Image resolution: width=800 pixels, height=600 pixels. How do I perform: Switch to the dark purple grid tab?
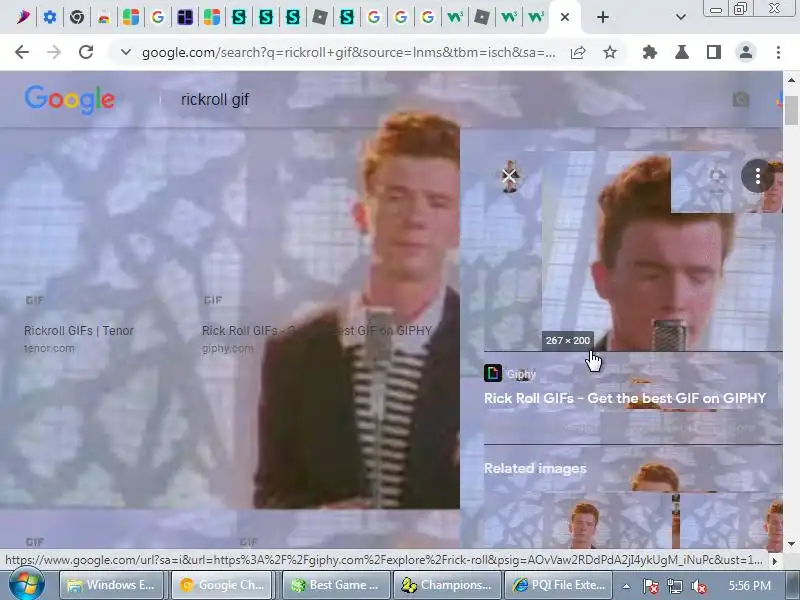click(x=185, y=17)
